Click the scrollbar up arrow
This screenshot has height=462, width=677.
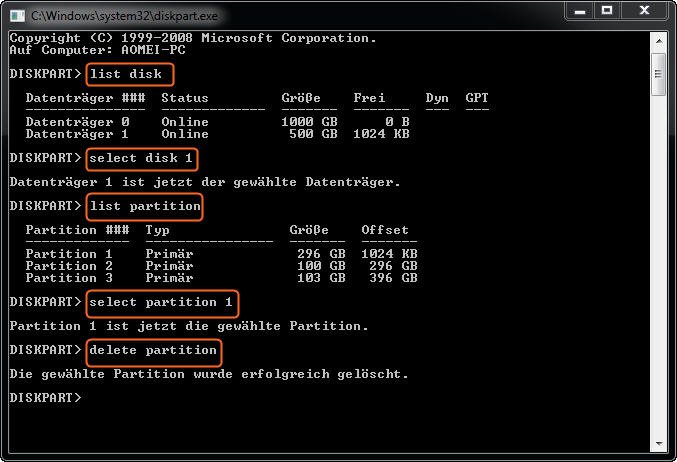(x=658, y=39)
